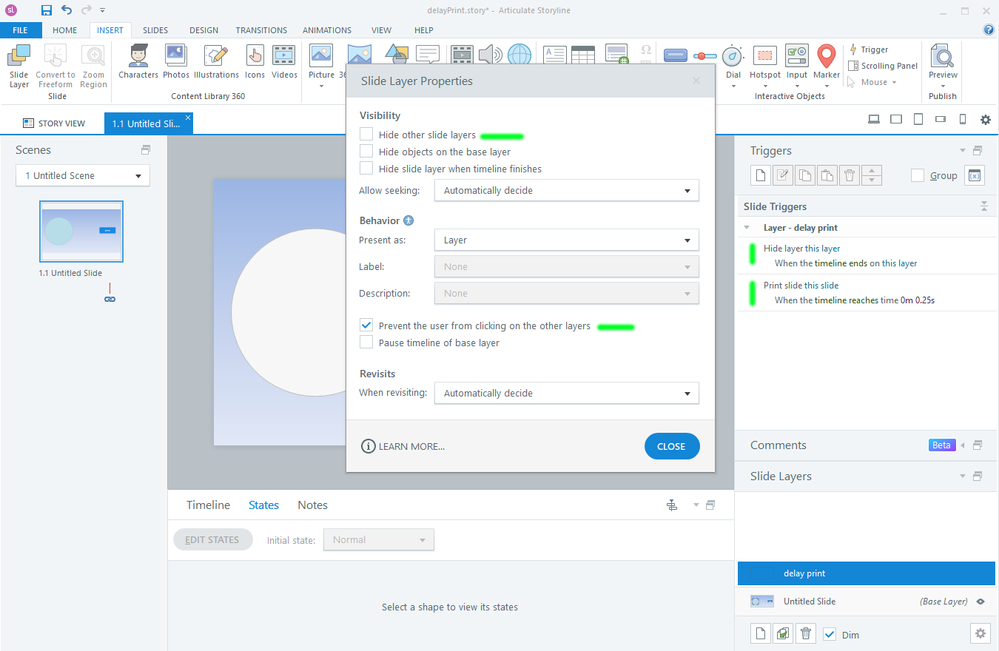
Task: Insert a Dial control
Action: click(x=733, y=62)
